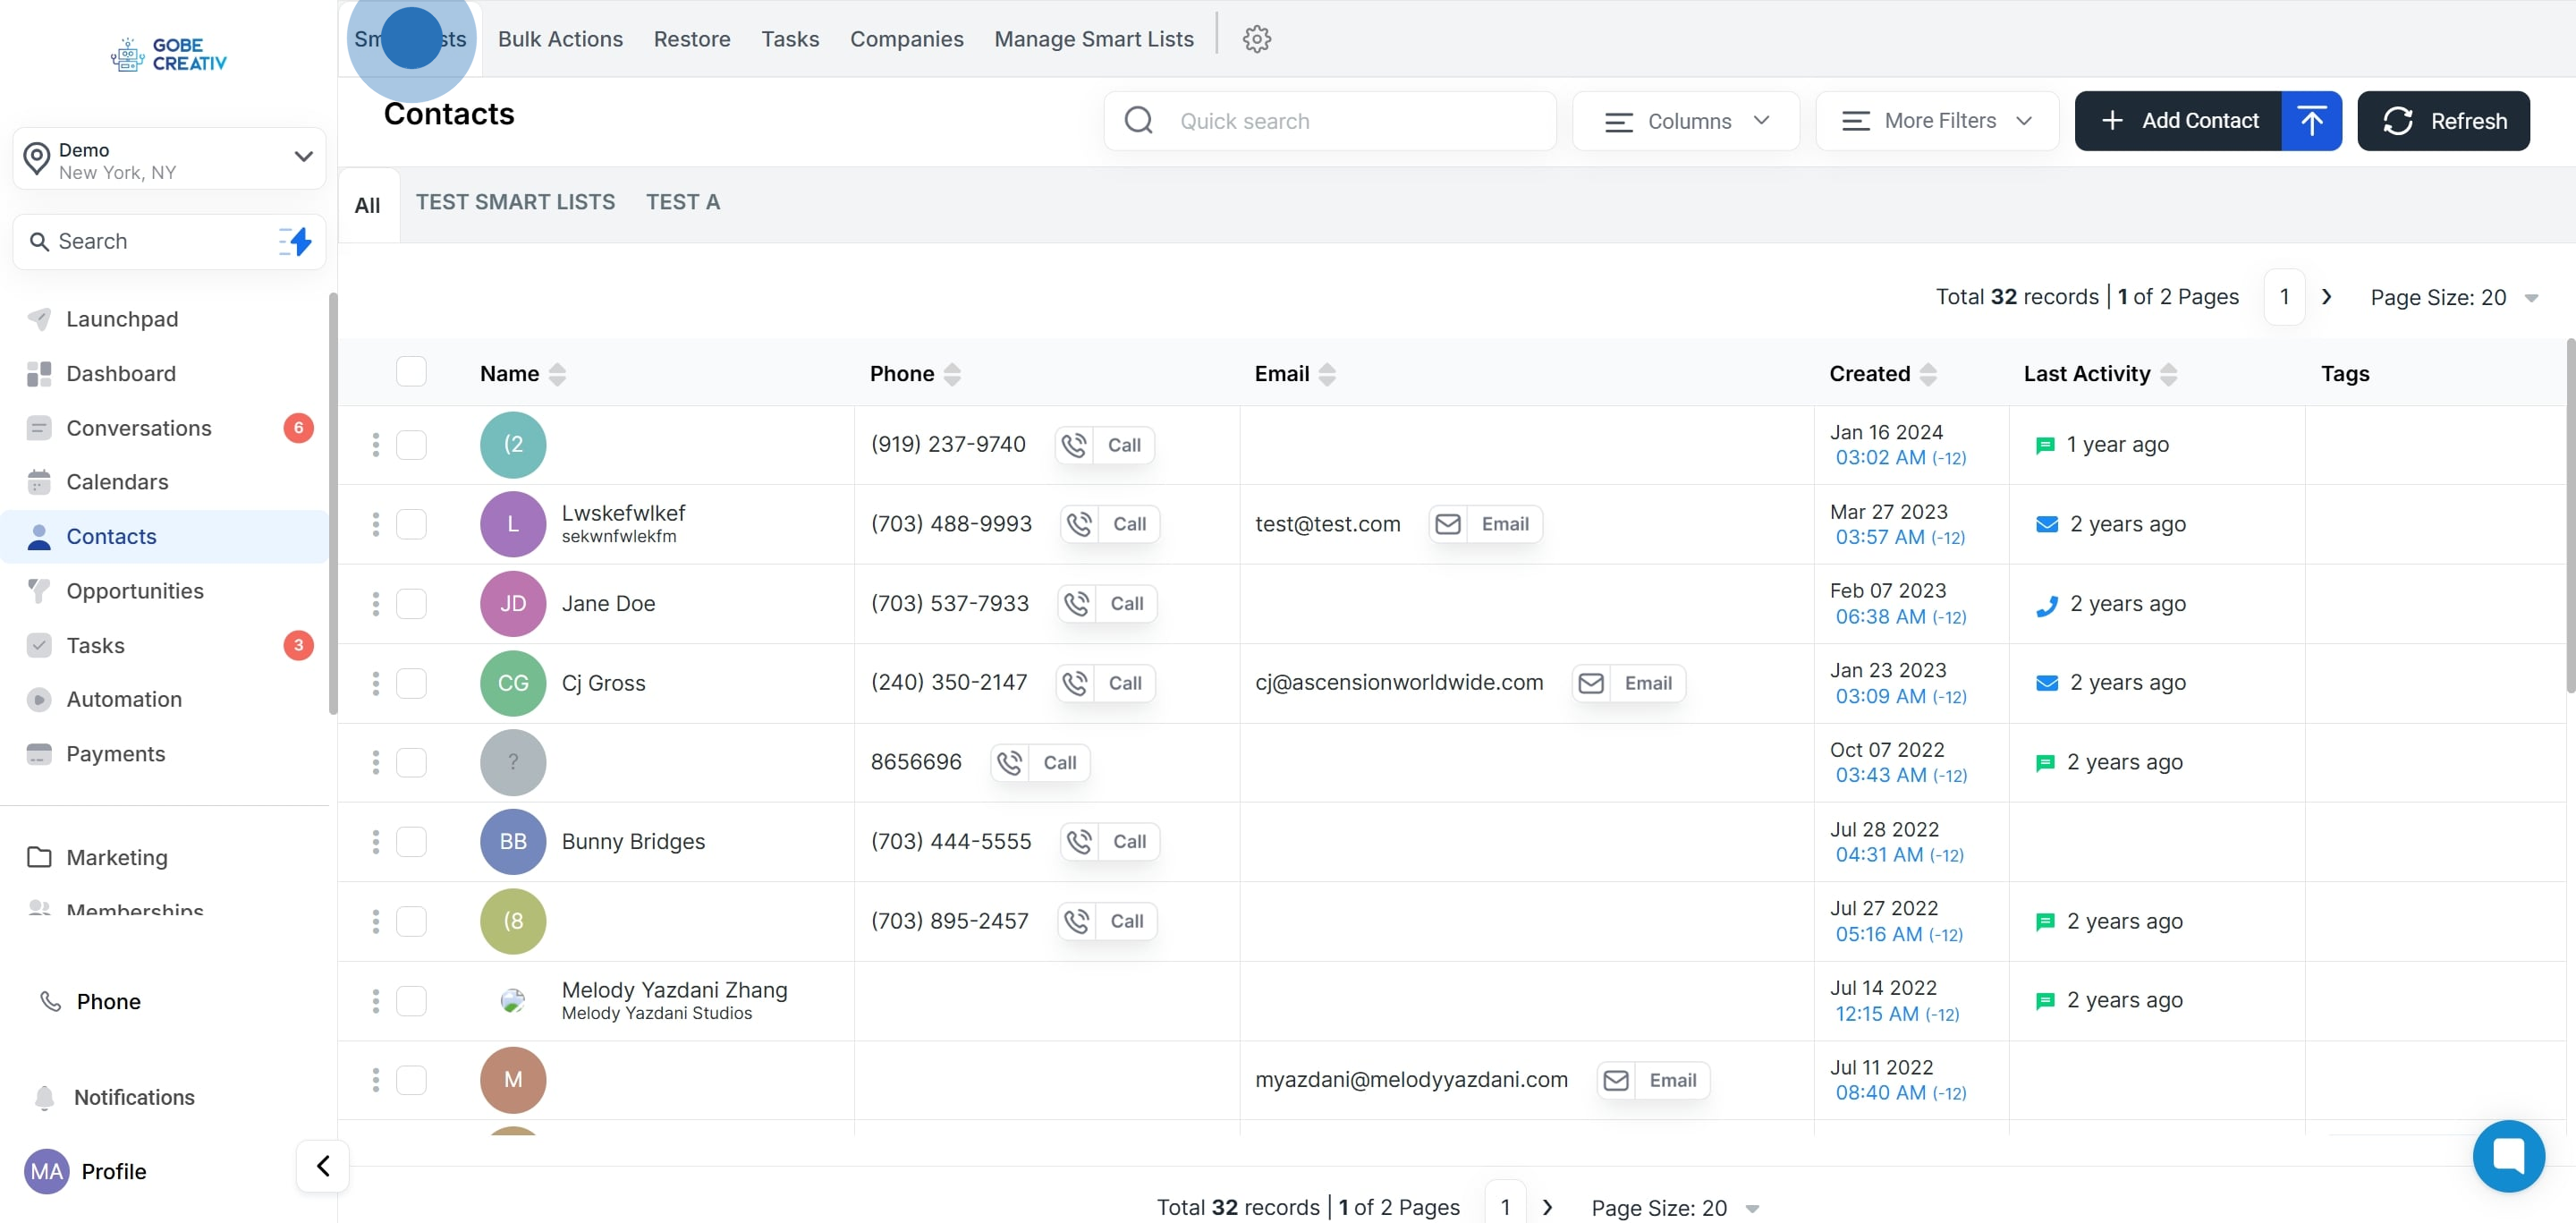Open three-dot menu for Bunny Bridges row
The width and height of the screenshot is (2576, 1223).
point(376,842)
